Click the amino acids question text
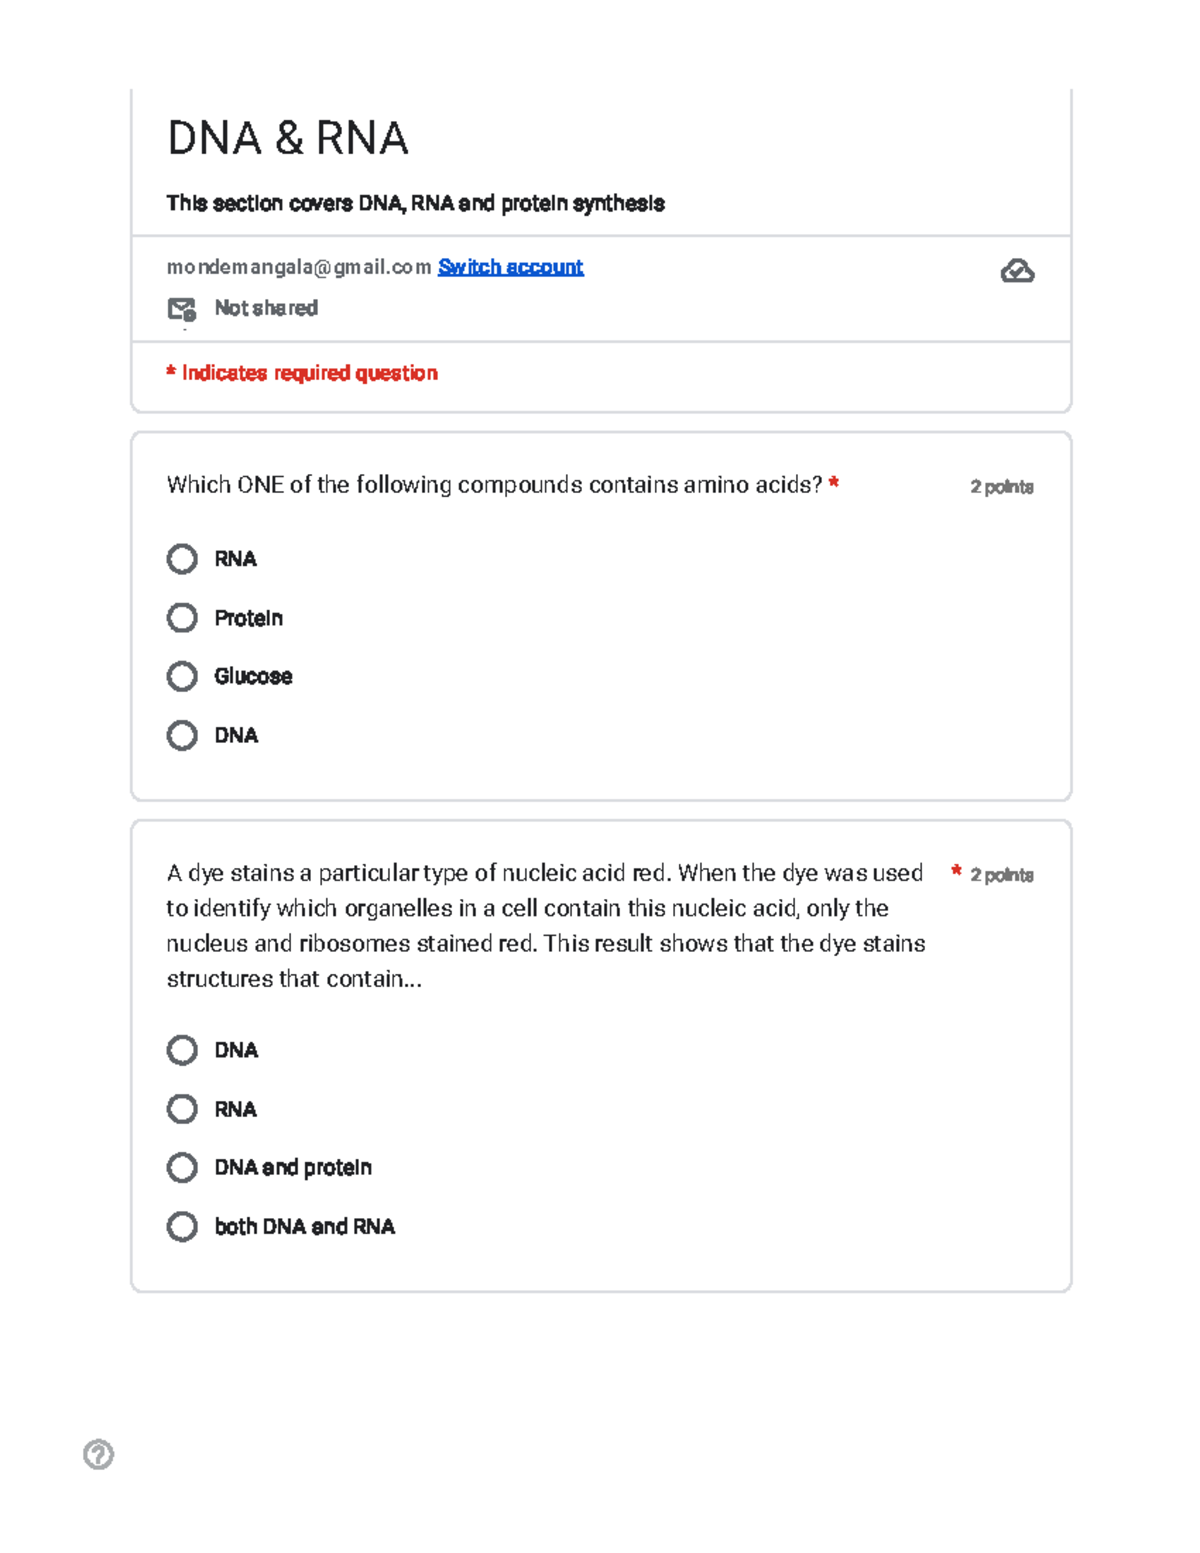Viewport: 1200px width, 1553px height. coord(494,485)
